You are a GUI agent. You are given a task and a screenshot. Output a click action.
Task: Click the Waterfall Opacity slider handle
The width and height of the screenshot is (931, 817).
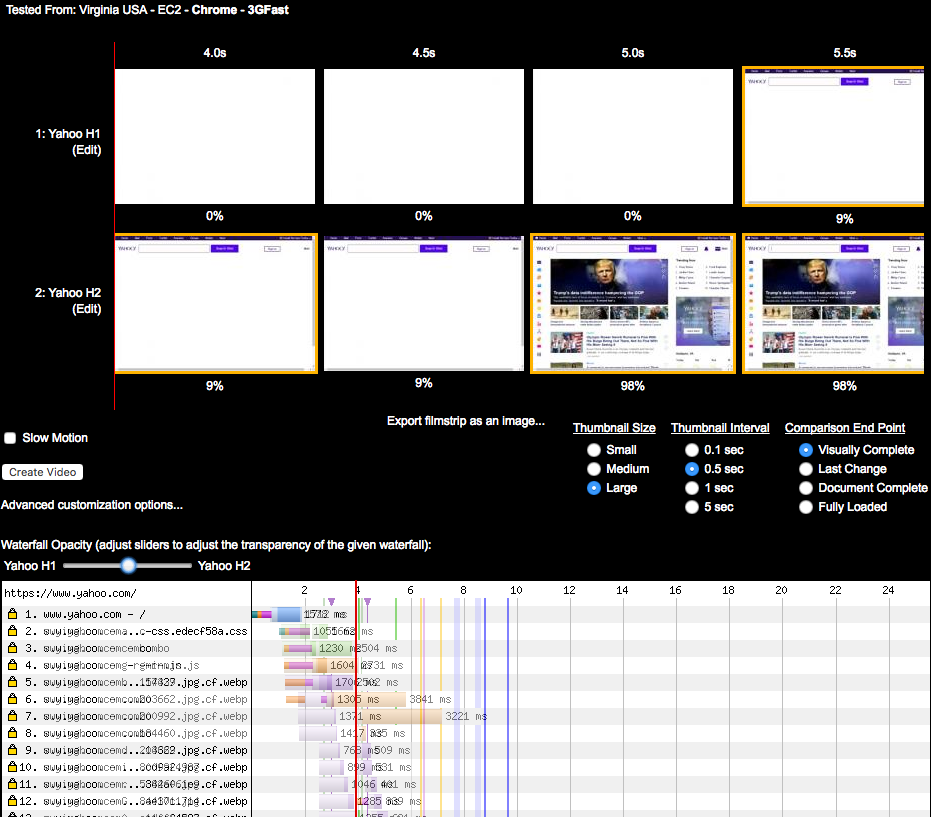[128, 566]
